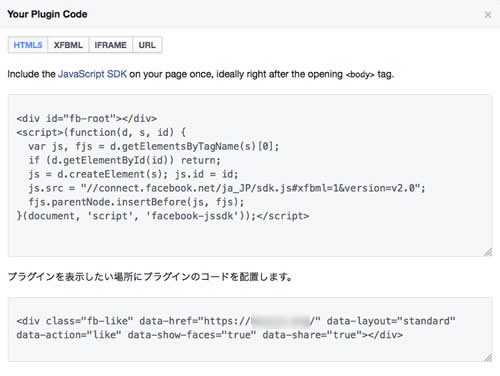
Task: Click the Japanese plugin placement instruction text
Action: click(x=150, y=277)
